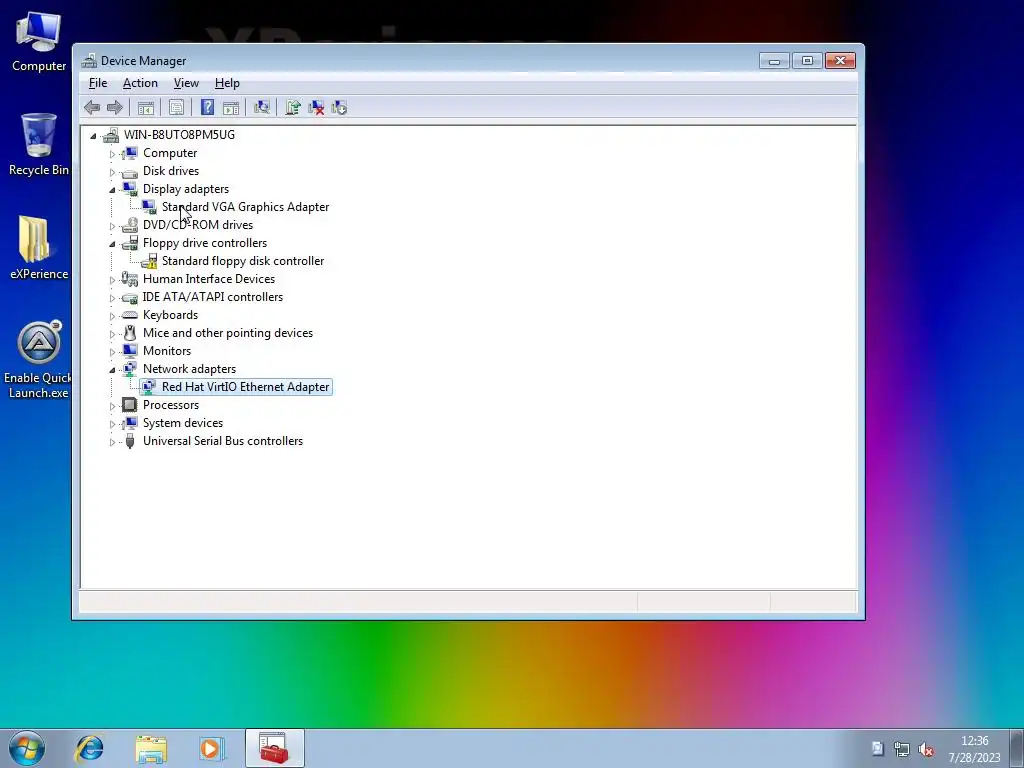Select Red Hat VirtIO Ethernet Adapter
This screenshot has width=1024, height=768.
(x=246, y=387)
